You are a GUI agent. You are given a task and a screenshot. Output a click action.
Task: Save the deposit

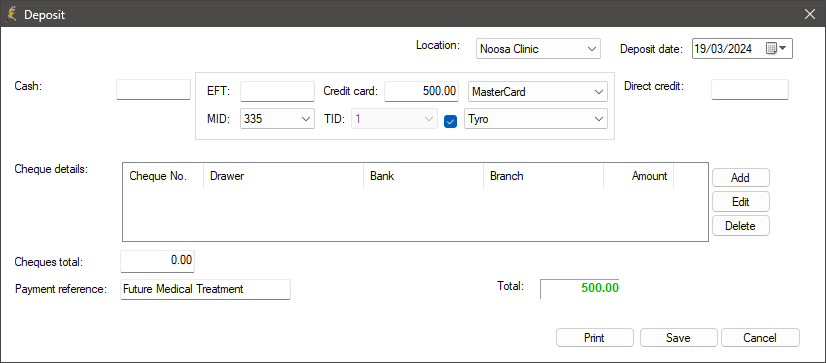pos(678,338)
